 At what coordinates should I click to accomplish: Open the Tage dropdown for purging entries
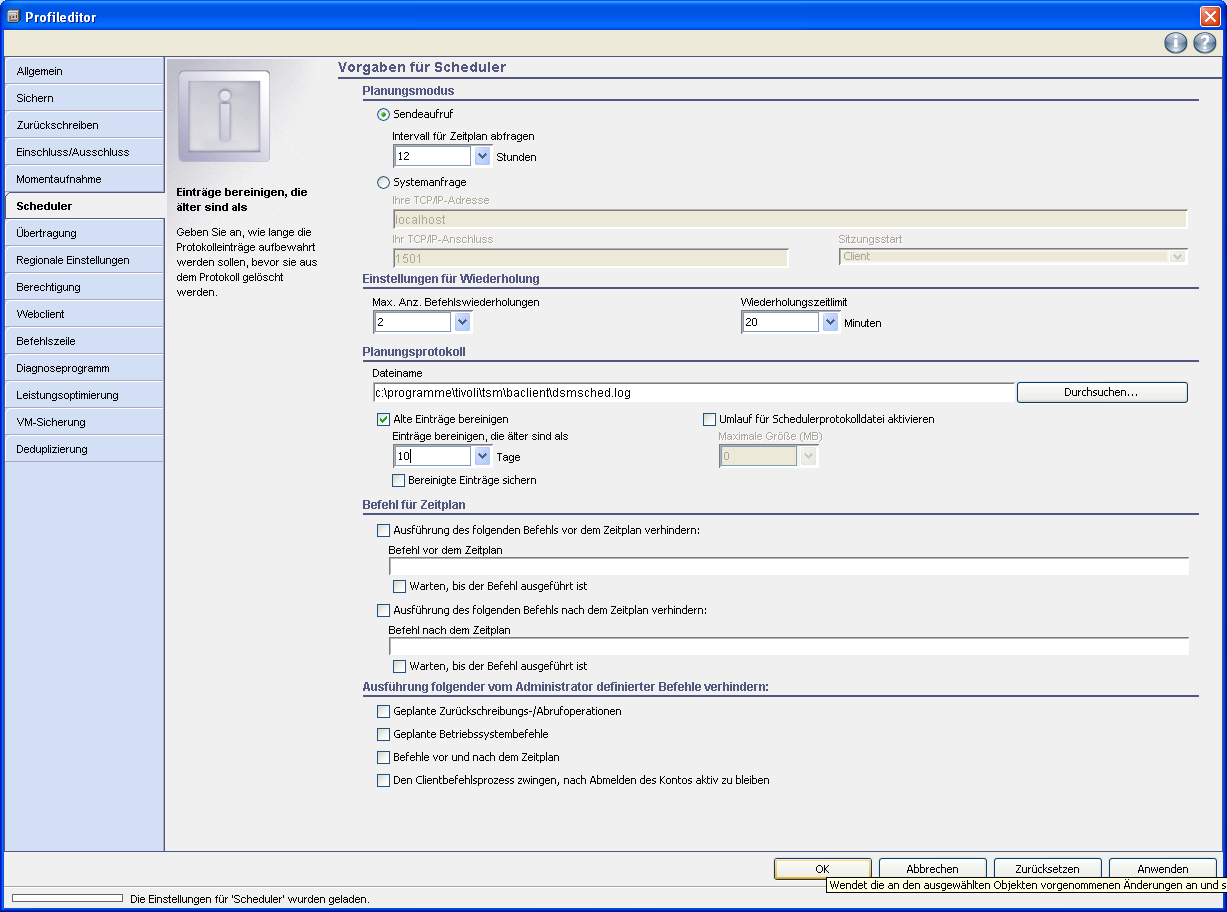[x=482, y=456]
